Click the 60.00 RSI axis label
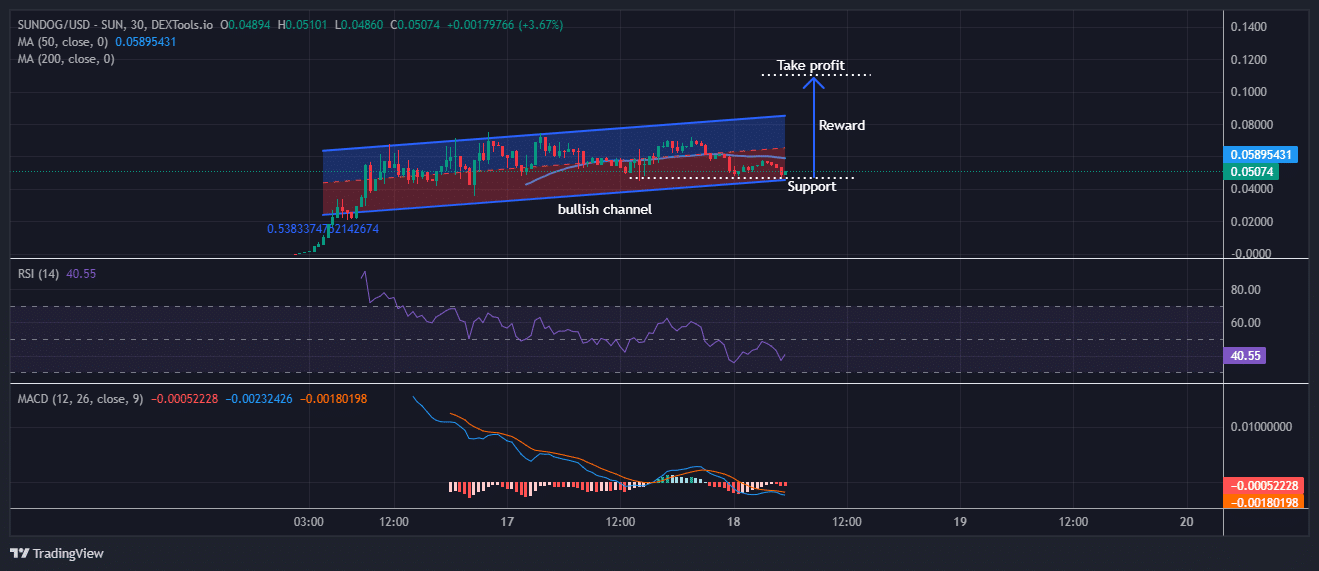Viewport: 1319px width, 571px height. [x=1246, y=323]
